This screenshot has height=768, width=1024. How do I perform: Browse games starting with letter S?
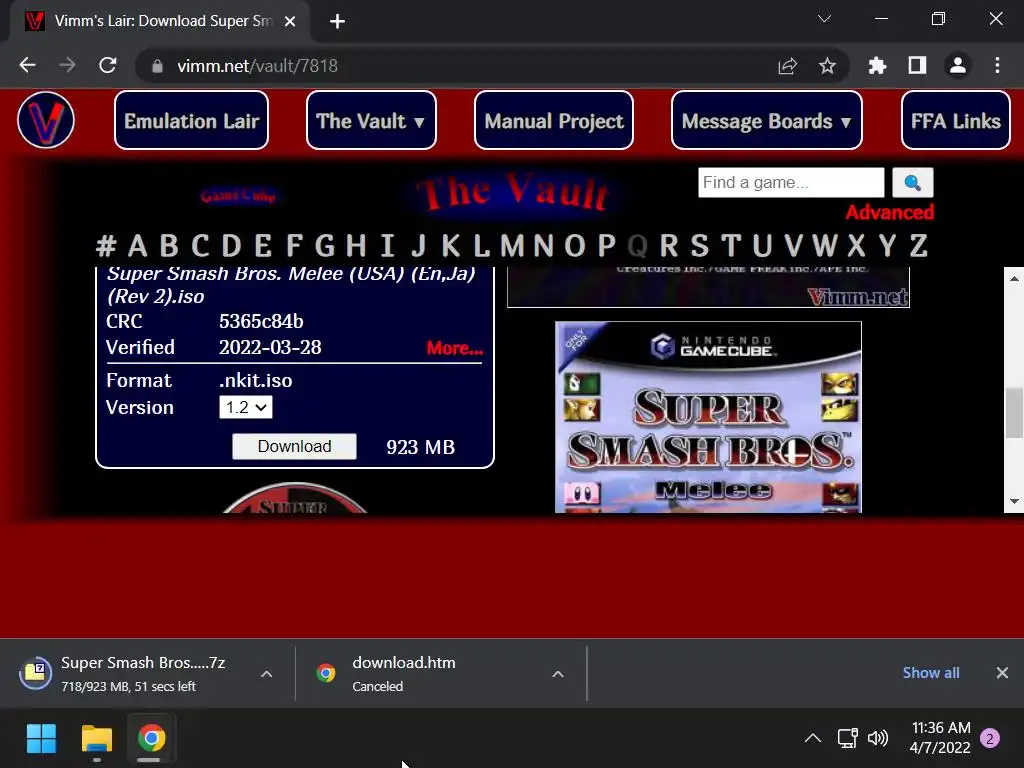click(699, 246)
